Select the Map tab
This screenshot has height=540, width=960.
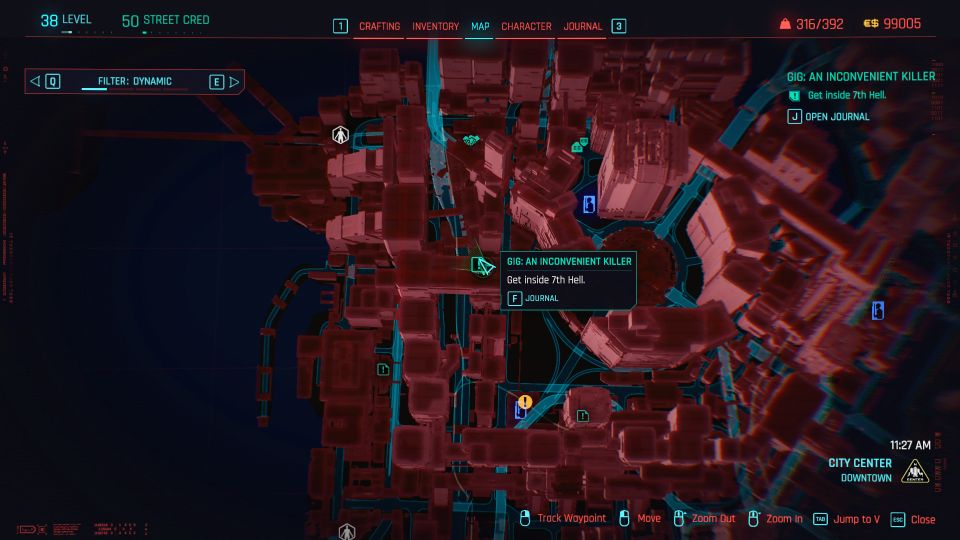(480, 26)
